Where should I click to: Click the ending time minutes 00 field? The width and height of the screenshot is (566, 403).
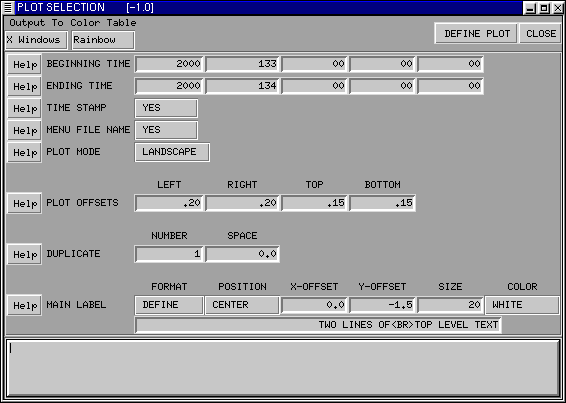coord(382,86)
